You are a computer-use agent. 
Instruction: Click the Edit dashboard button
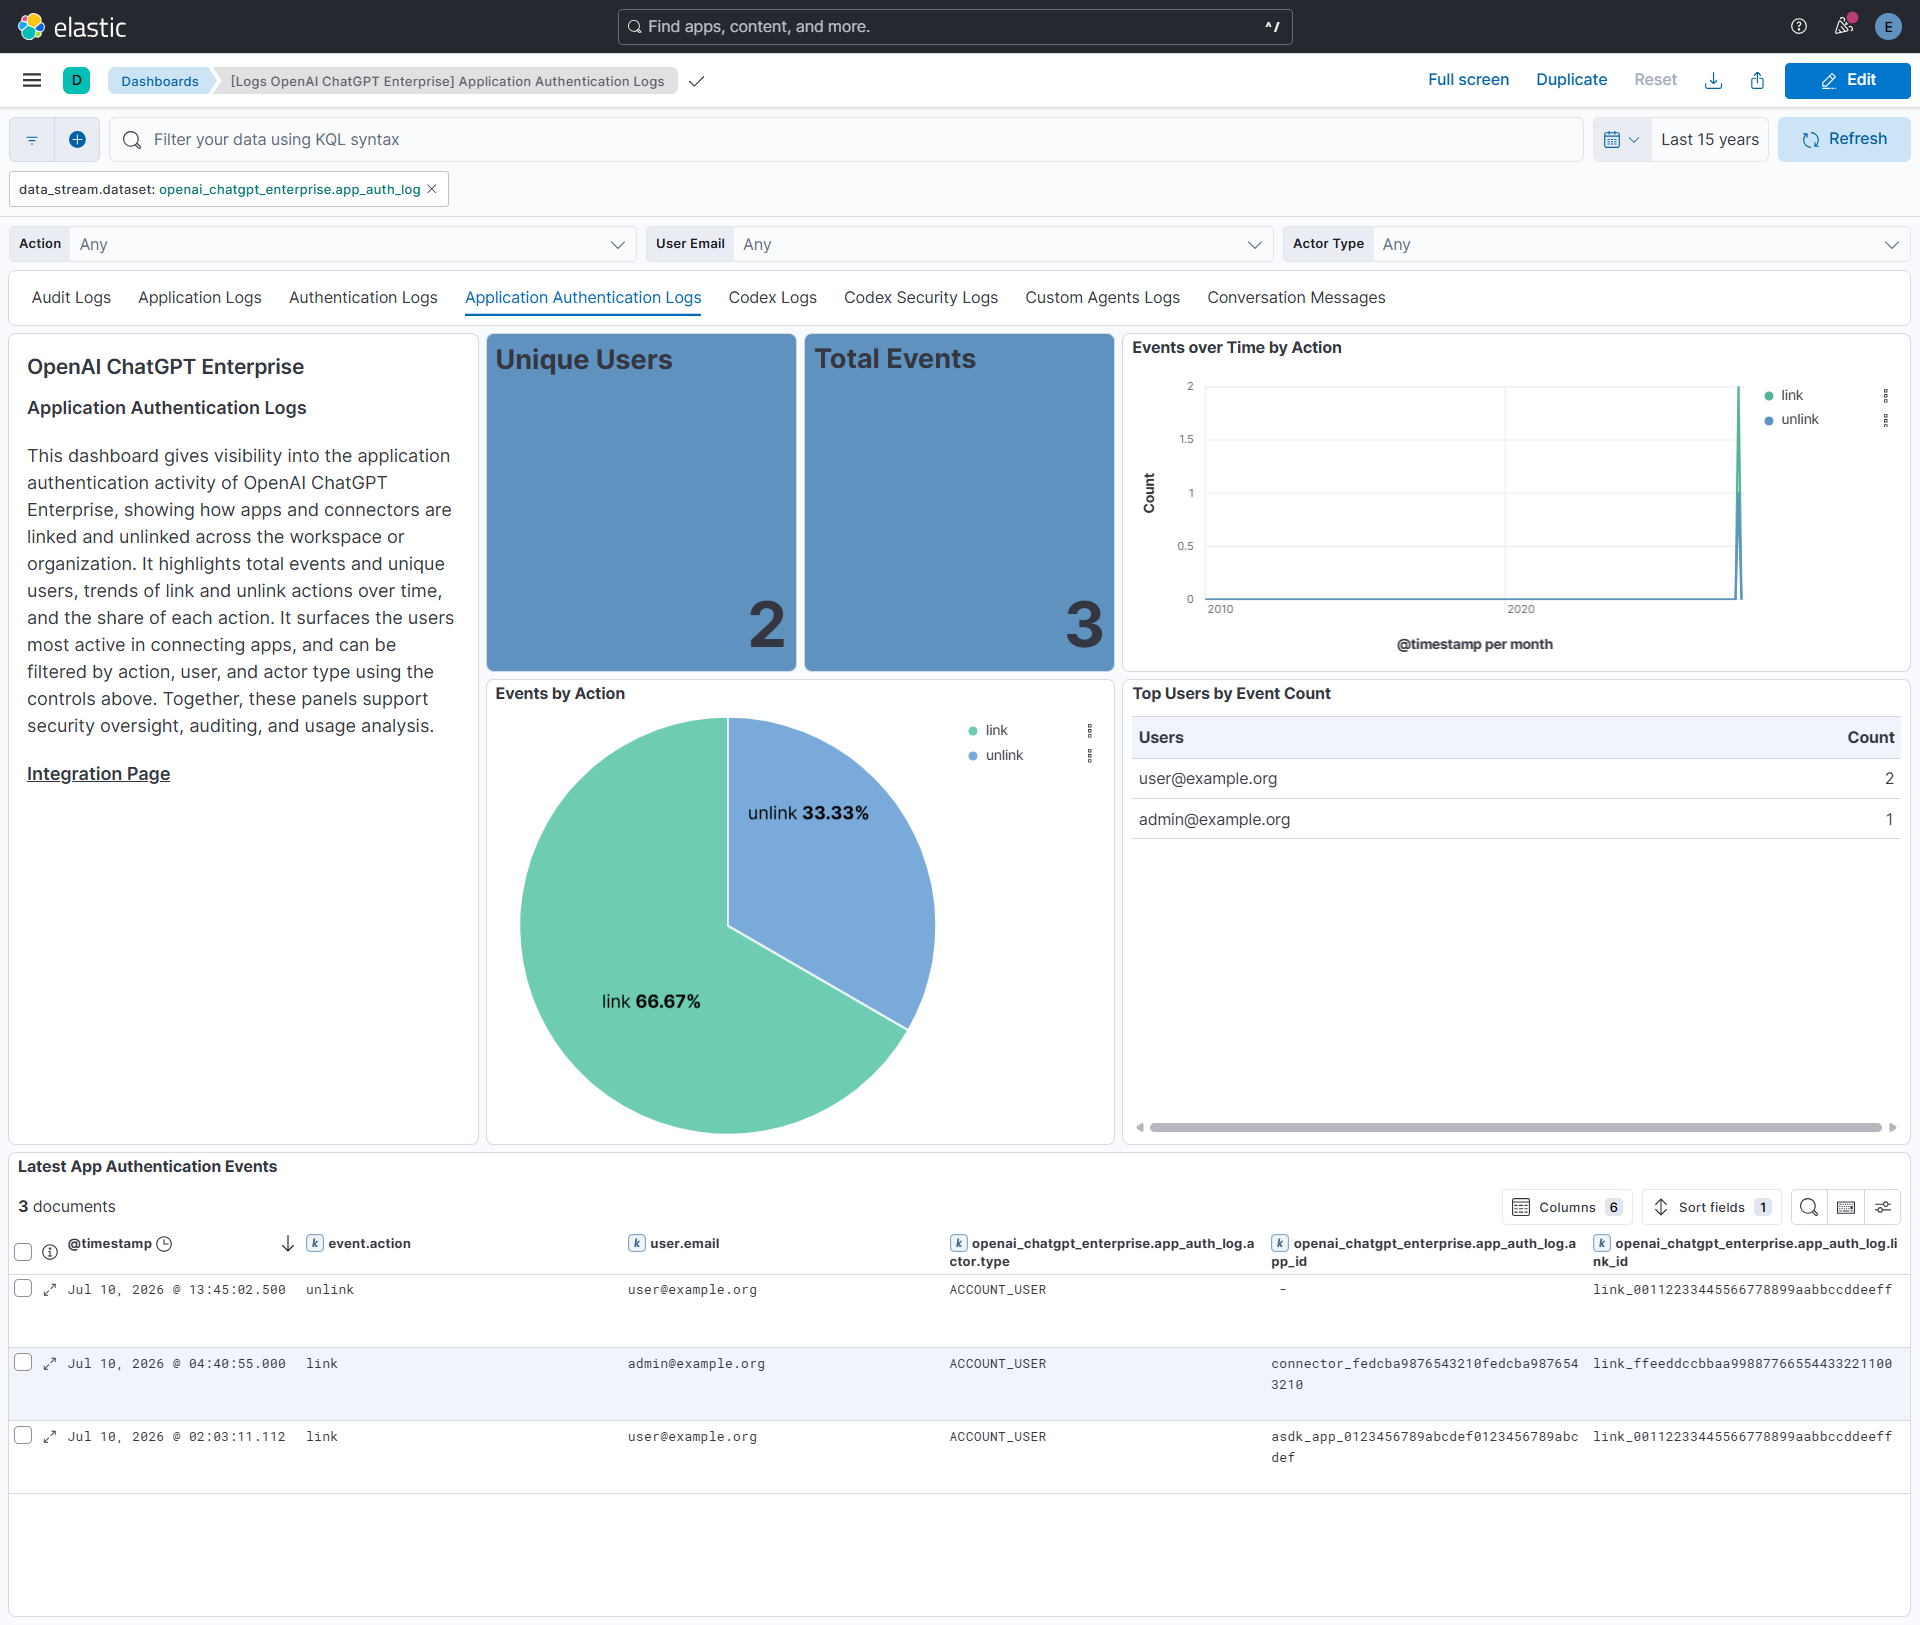point(1847,80)
